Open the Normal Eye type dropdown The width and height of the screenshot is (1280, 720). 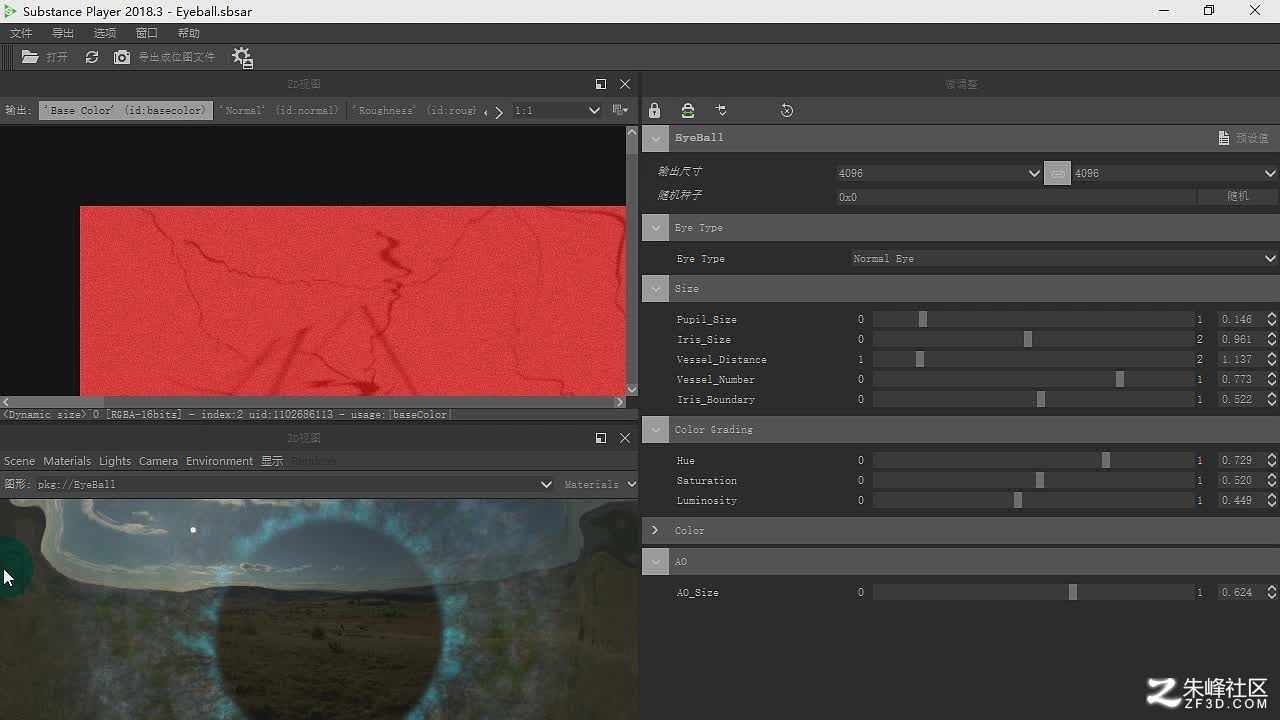coord(1064,259)
